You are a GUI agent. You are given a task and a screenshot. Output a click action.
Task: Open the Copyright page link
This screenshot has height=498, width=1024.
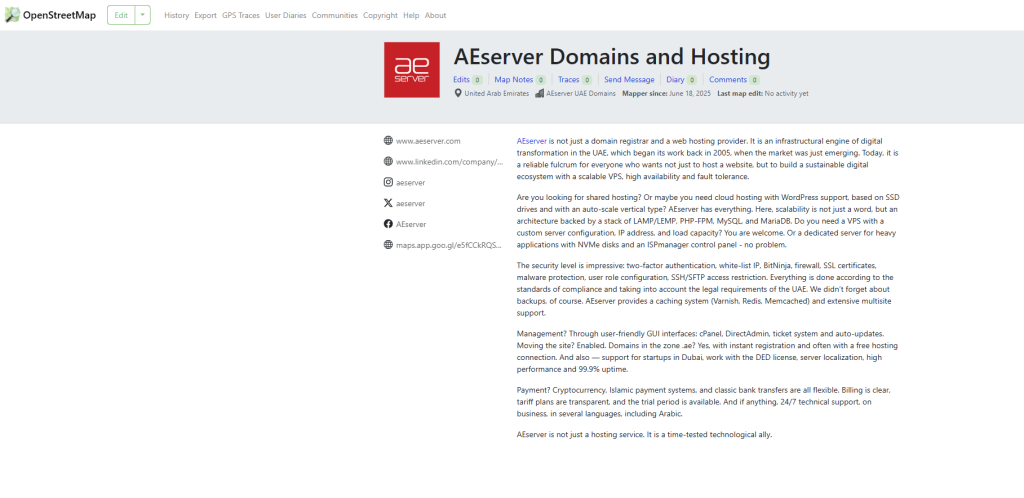point(380,16)
